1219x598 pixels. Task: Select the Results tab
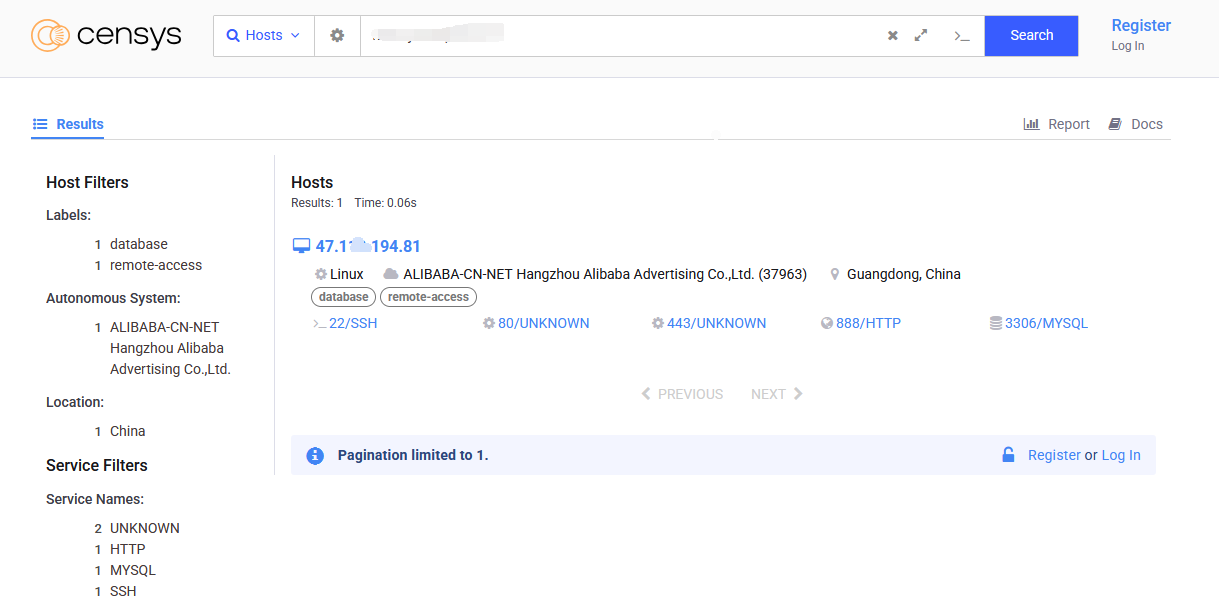click(68, 124)
